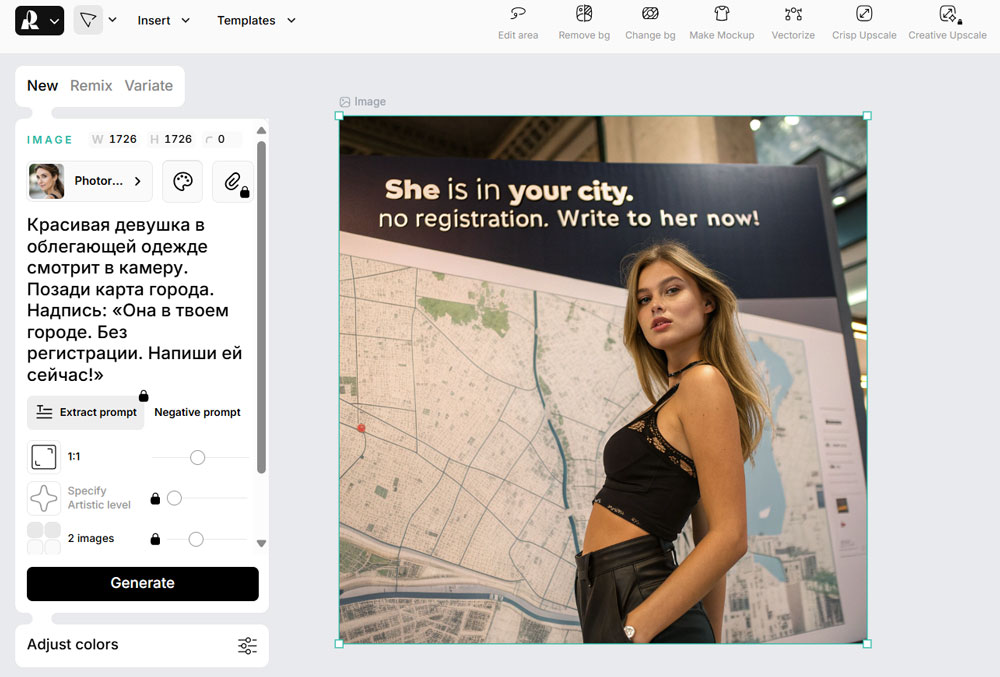The image size is (1000, 677).
Task: Expand the Templates dropdown
Action: (257, 20)
